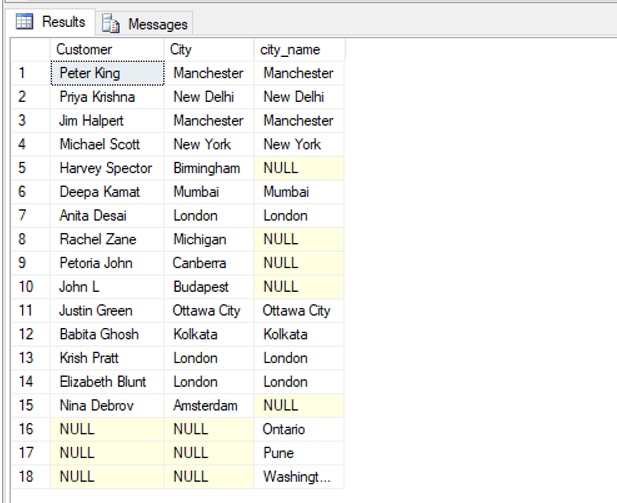Click the Budapest city cell
This screenshot has height=503, width=617.
[209, 287]
